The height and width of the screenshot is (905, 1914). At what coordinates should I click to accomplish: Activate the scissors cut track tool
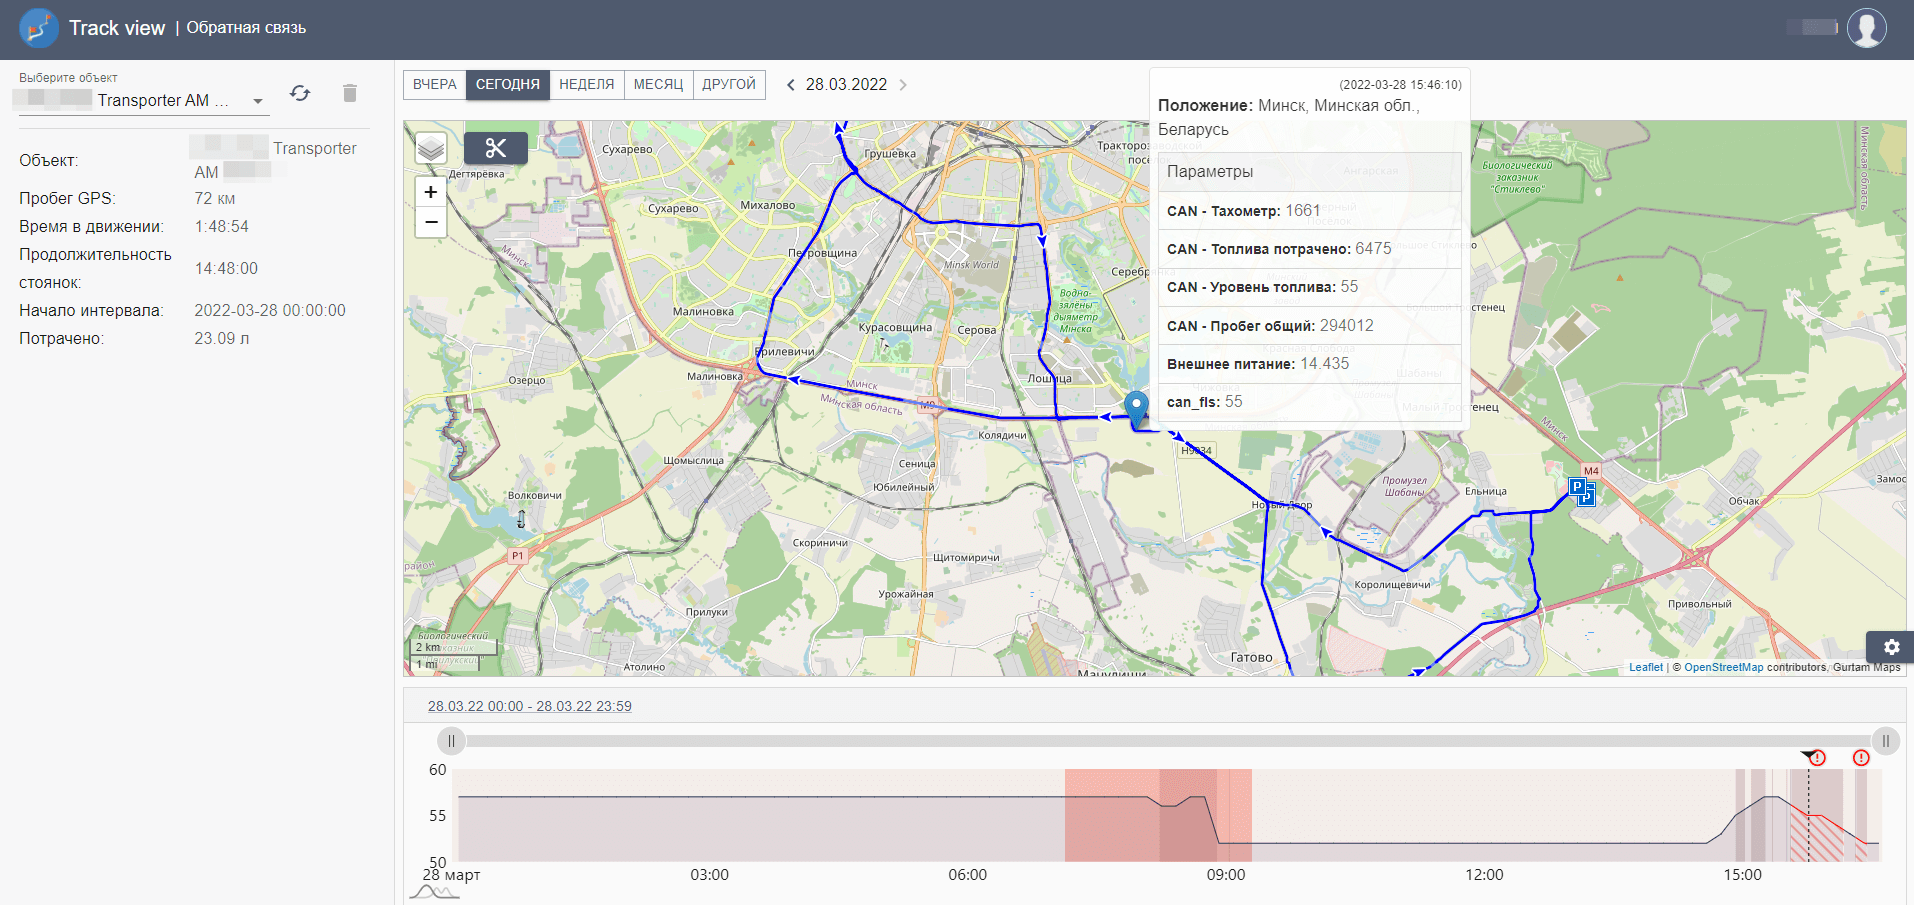click(x=495, y=148)
